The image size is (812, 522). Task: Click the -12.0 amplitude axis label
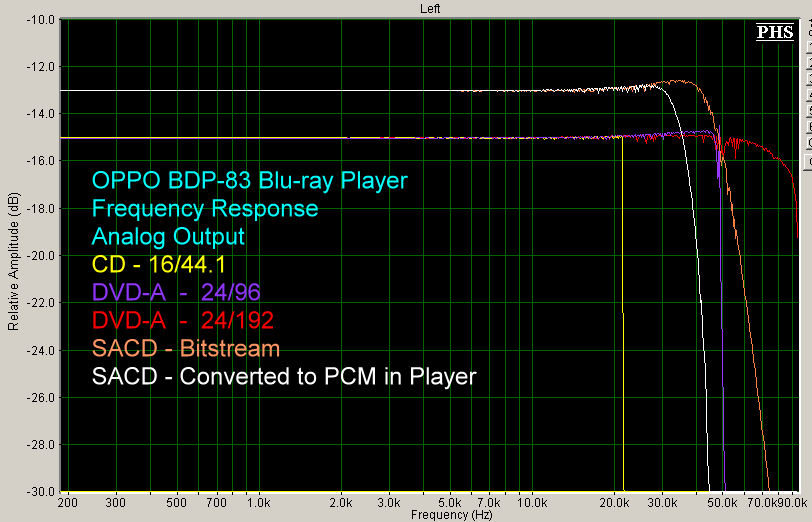coord(40,67)
